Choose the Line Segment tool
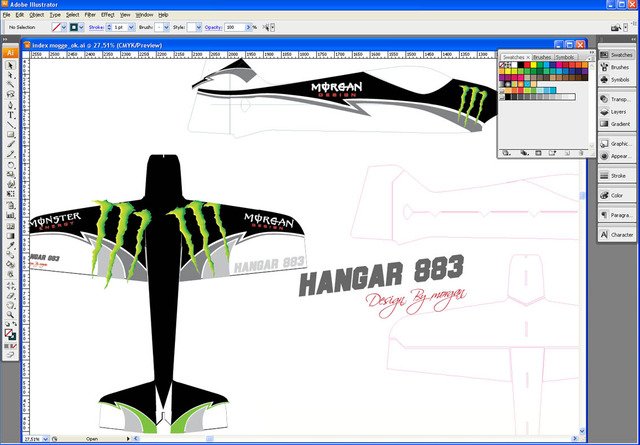Viewport: 640px width, 445px height. [11, 125]
